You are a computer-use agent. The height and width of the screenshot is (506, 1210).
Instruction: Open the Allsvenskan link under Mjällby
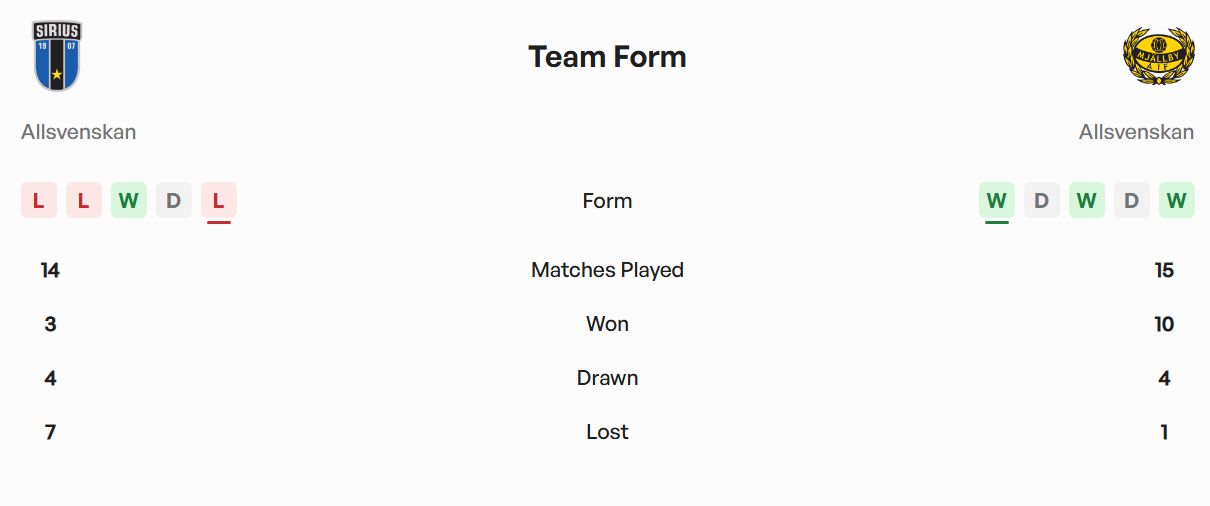1136,132
